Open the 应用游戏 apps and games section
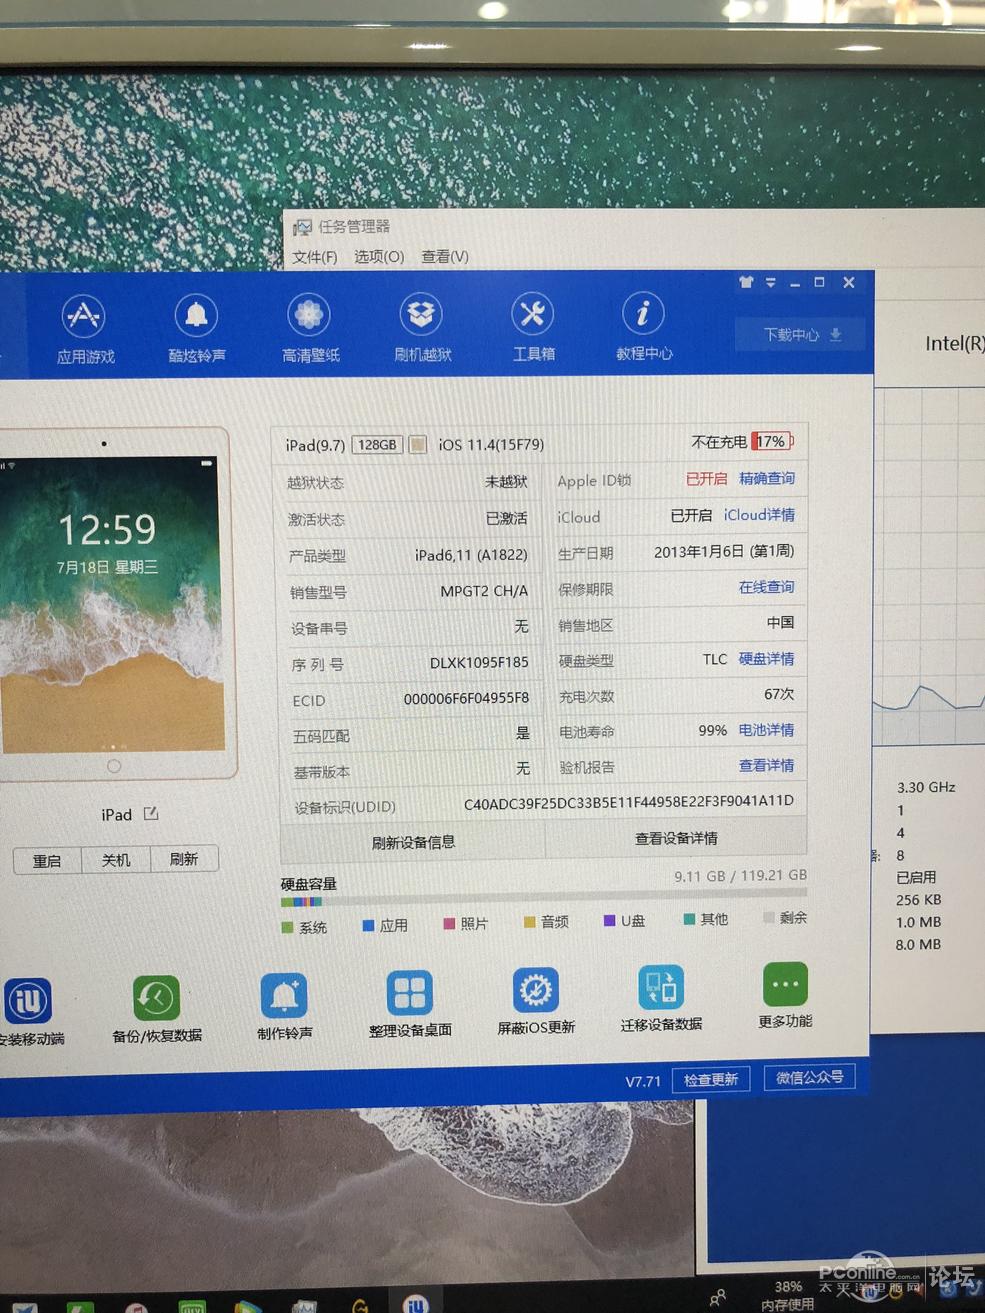985x1313 pixels. click(84, 329)
